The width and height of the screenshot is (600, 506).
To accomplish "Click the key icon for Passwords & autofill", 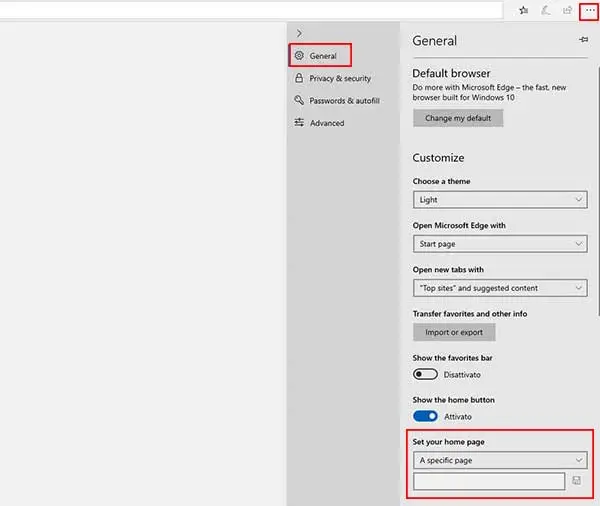I will pyautogui.click(x=299, y=100).
